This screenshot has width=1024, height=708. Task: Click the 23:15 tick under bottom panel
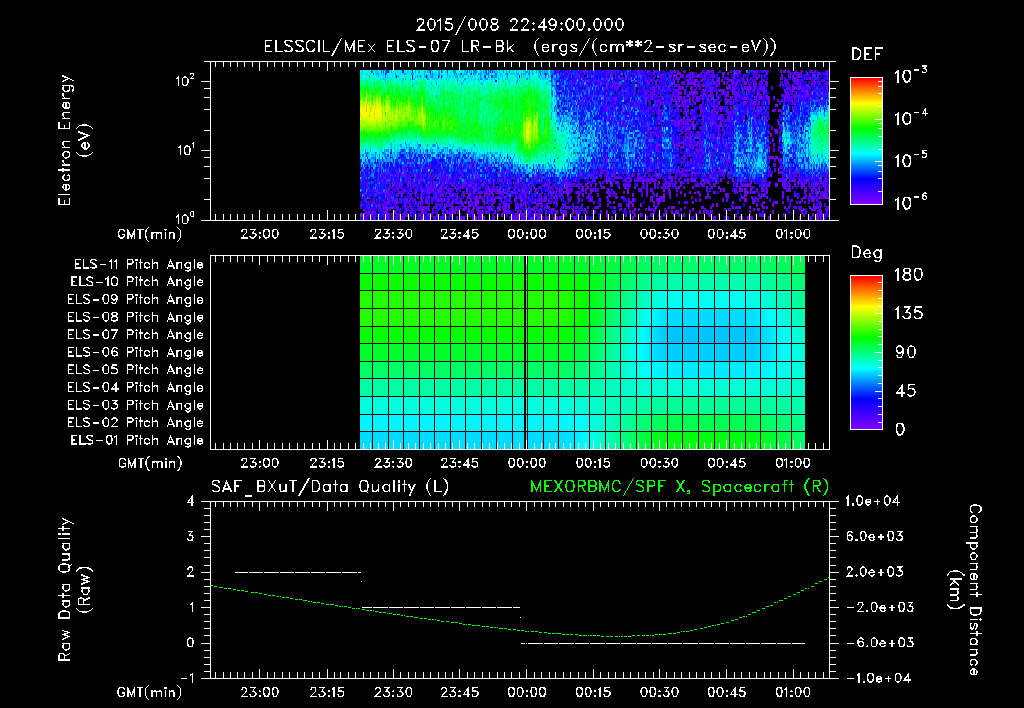tap(327, 692)
